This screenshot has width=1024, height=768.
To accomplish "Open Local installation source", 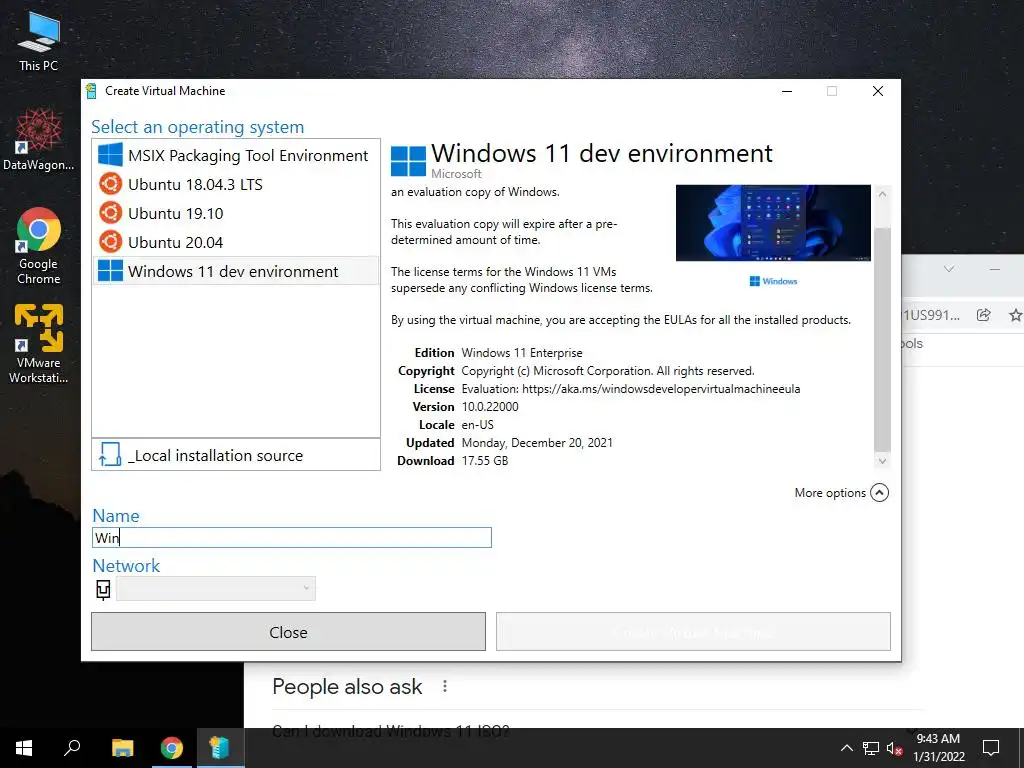I will pos(236,455).
